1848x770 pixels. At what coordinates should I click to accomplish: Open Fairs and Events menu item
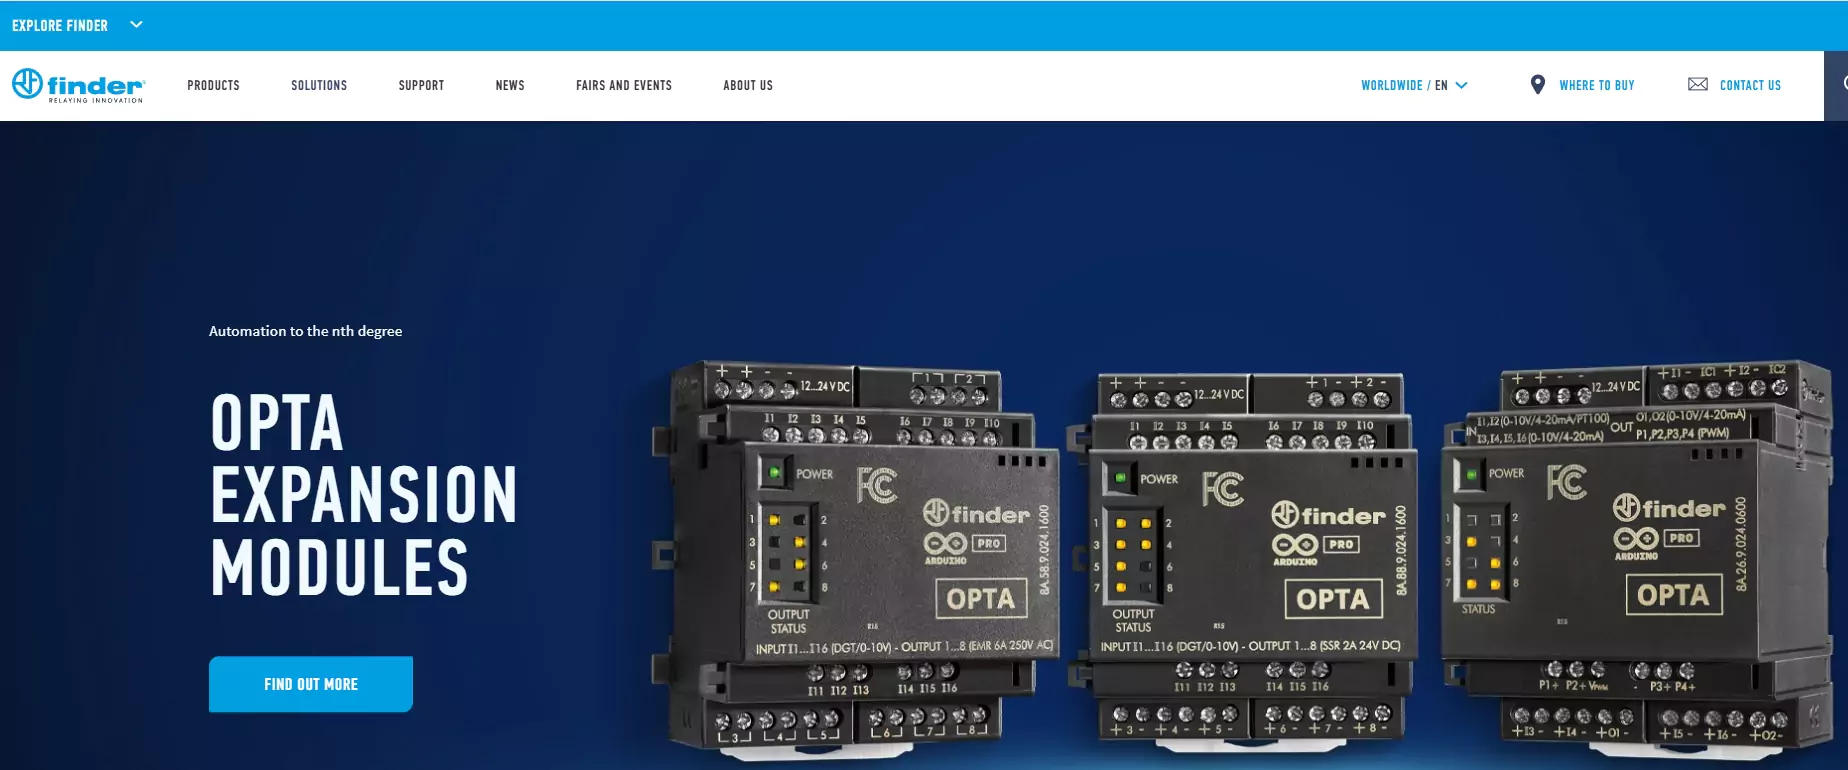click(623, 85)
